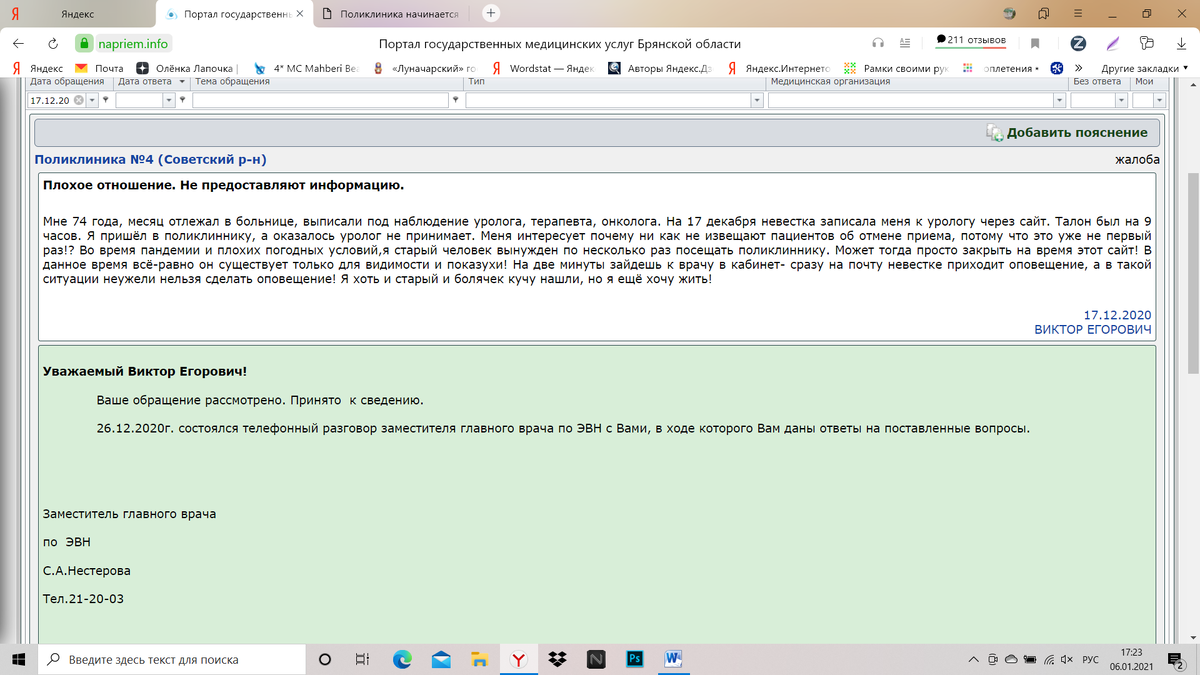Close the Портал государственных tab
Screen dimensions: 1200x675
coord(300,14)
